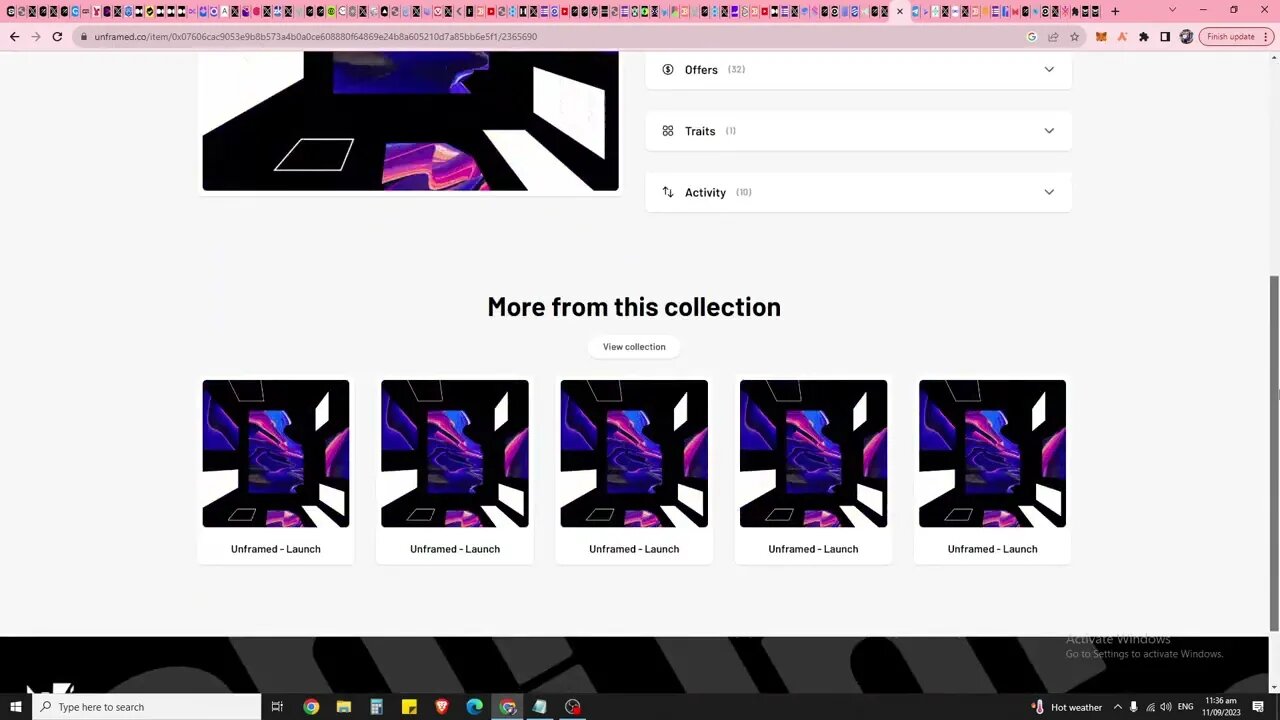Screen dimensions: 1280x720
Task: Open Calculator from taskbar
Action: click(x=376, y=707)
